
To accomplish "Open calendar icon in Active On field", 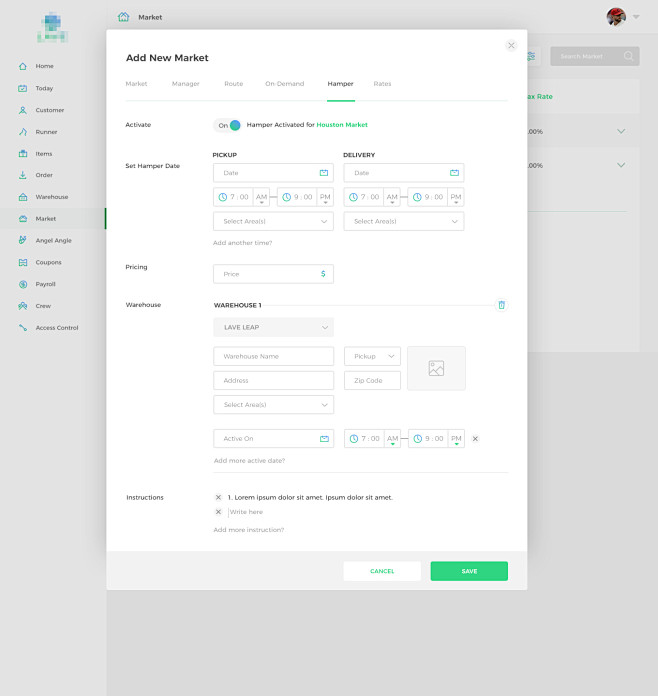I will click(x=323, y=439).
